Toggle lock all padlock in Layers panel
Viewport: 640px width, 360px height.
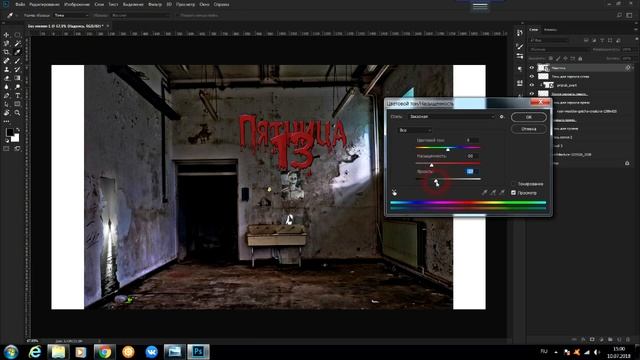pyautogui.click(x=580, y=59)
